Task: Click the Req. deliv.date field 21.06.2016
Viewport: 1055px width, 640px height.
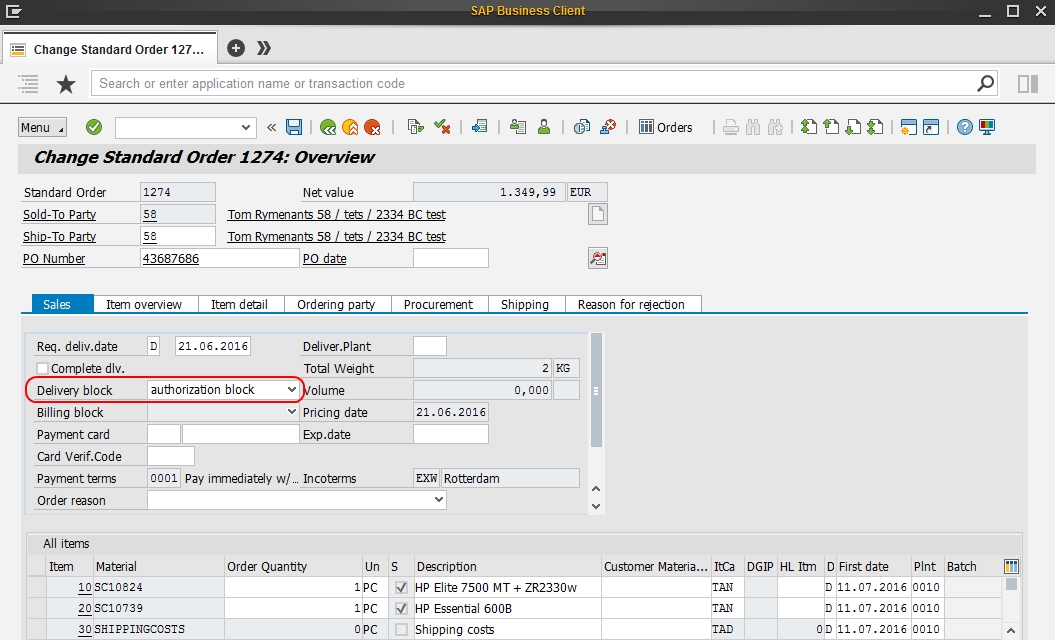Action: point(213,346)
